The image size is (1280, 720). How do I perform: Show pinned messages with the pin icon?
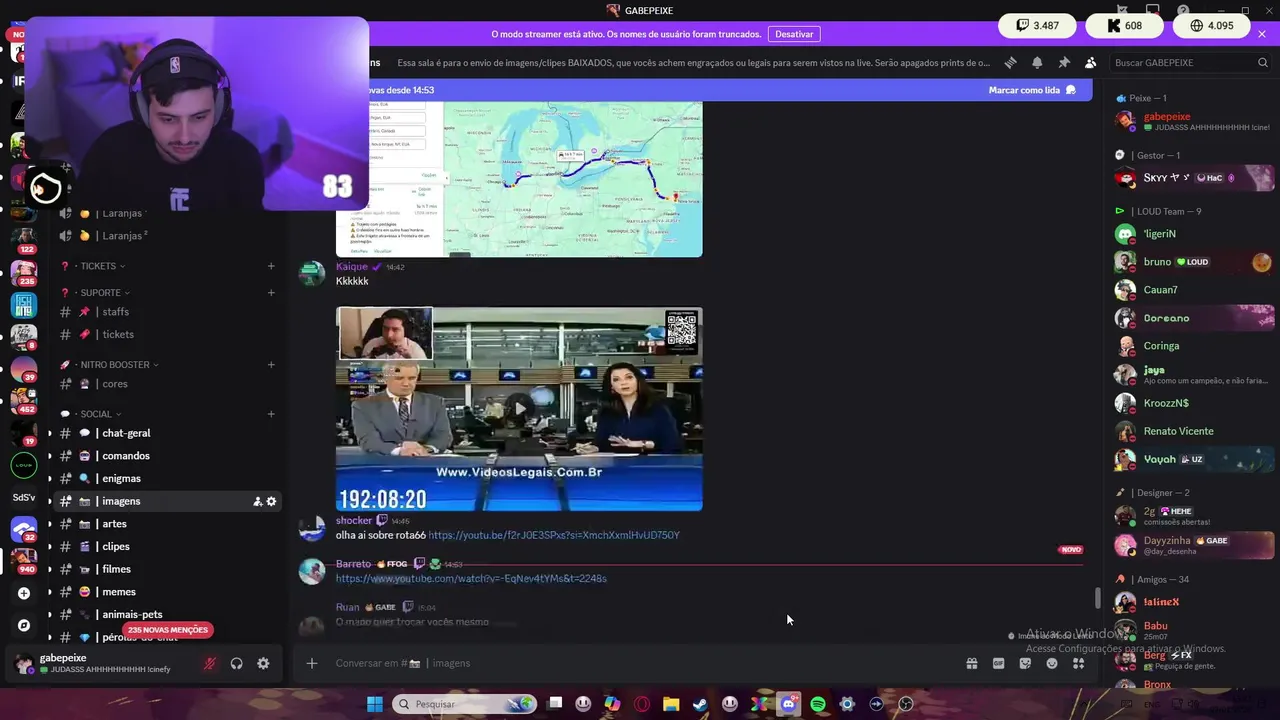[x=1064, y=62]
